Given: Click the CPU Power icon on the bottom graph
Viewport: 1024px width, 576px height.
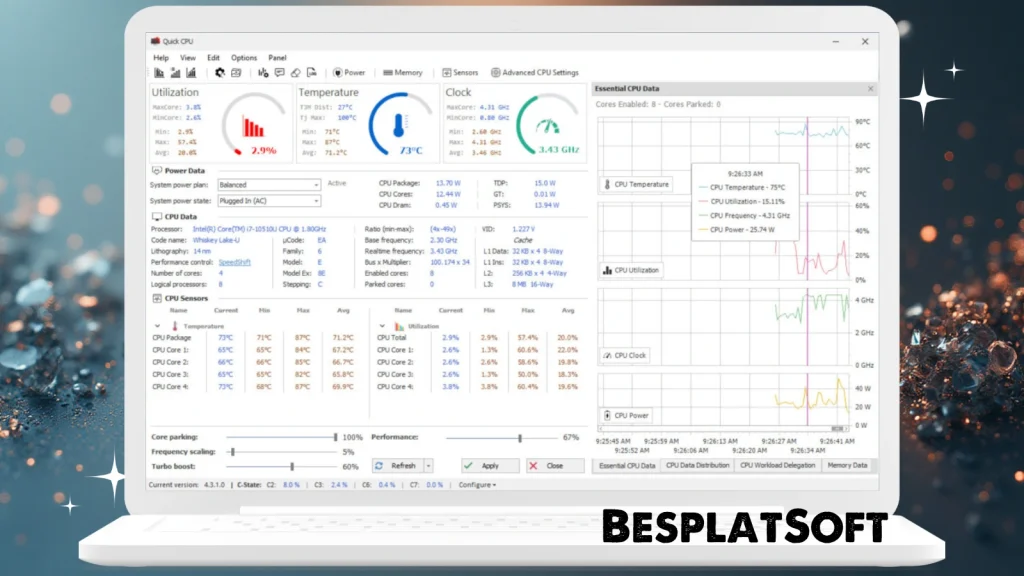Looking at the screenshot, I should (608, 415).
